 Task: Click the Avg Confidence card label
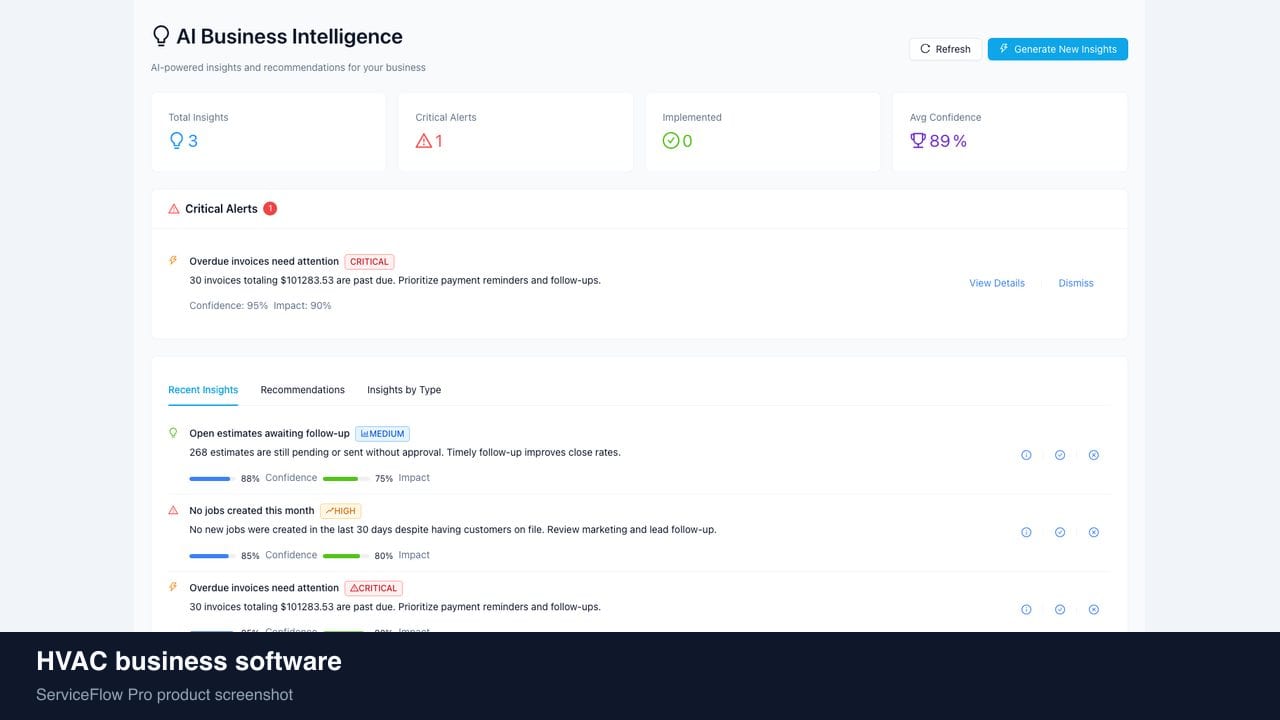946,117
